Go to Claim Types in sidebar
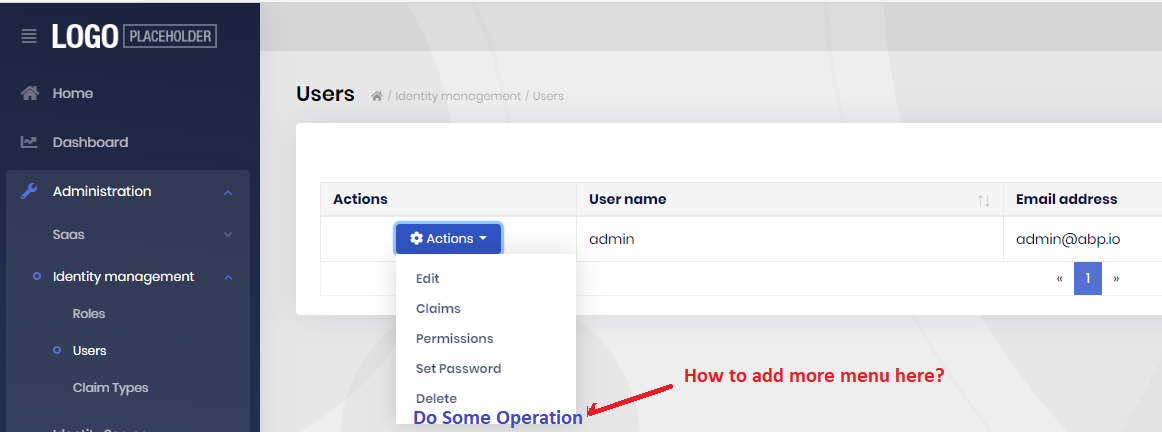Image resolution: width=1162 pixels, height=432 pixels. [x=110, y=388]
